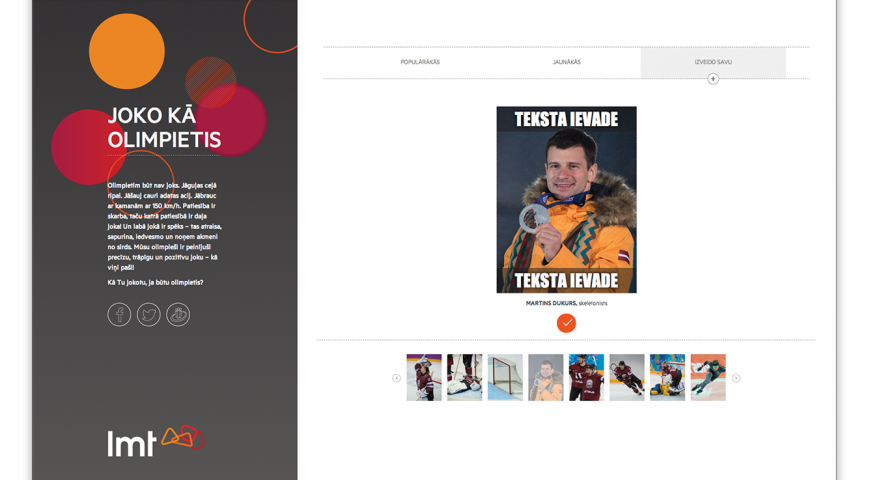870x480 pixels.
Task: Select the Izveido savu tab
Action: tap(713, 62)
